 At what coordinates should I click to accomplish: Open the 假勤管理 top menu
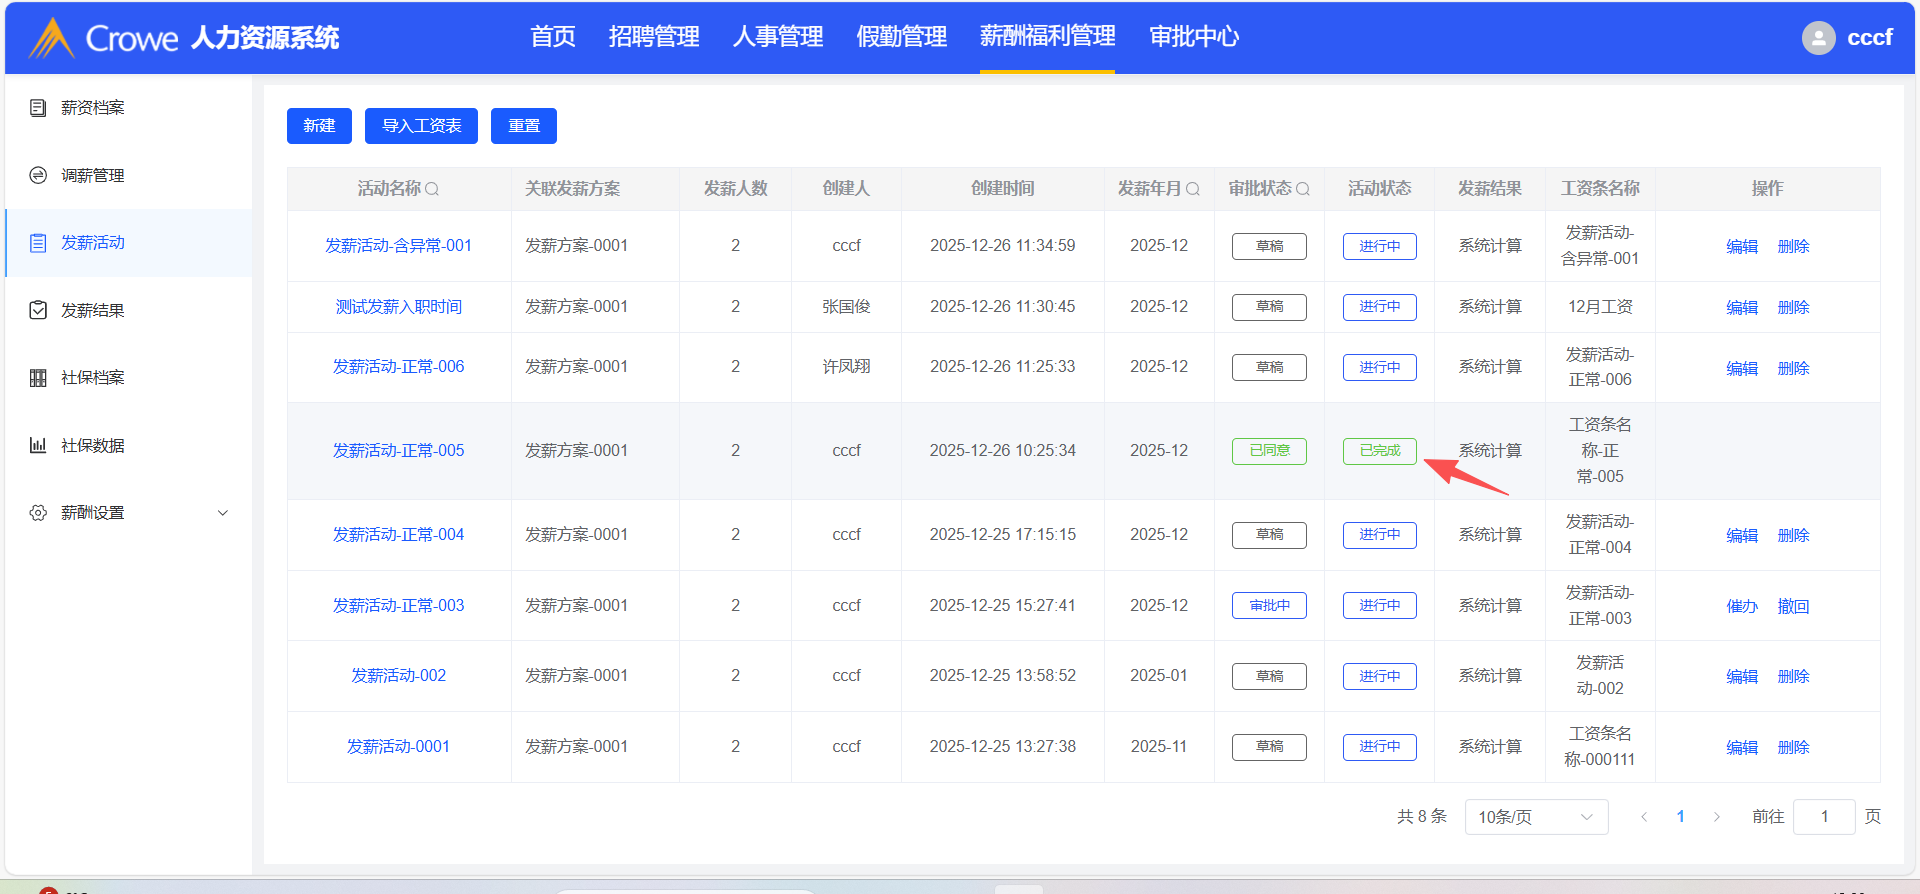tap(901, 37)
